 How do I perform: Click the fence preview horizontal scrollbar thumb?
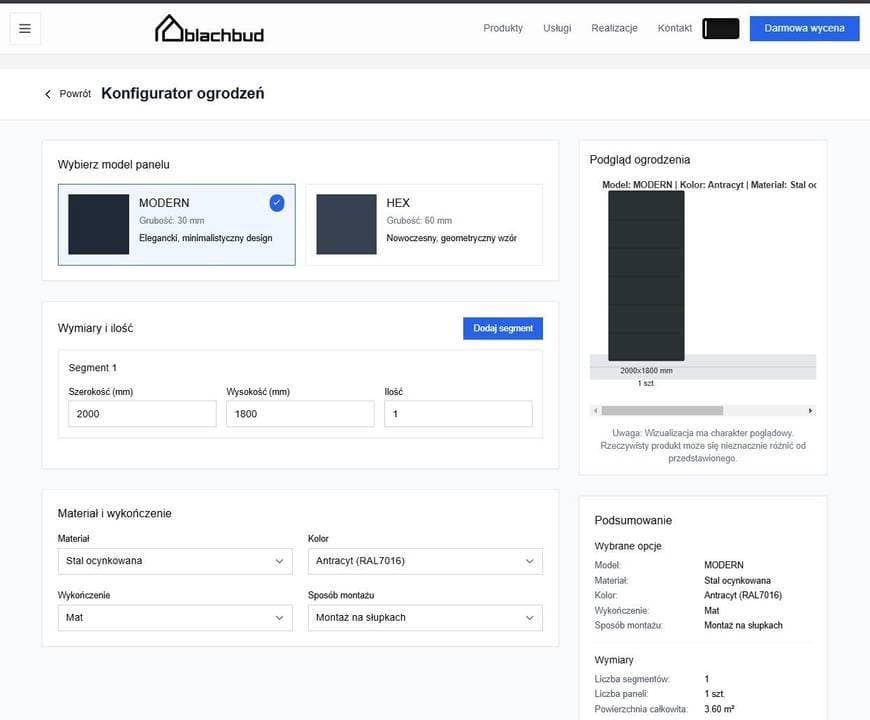click(662, 410)
